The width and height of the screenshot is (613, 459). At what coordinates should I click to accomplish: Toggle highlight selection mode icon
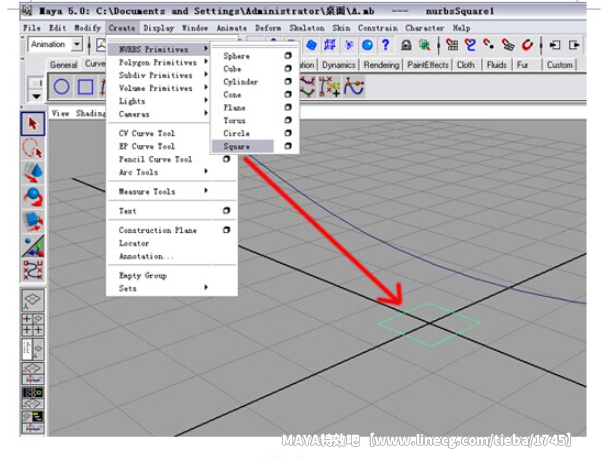pyautogui.click(x=425, y=45)
